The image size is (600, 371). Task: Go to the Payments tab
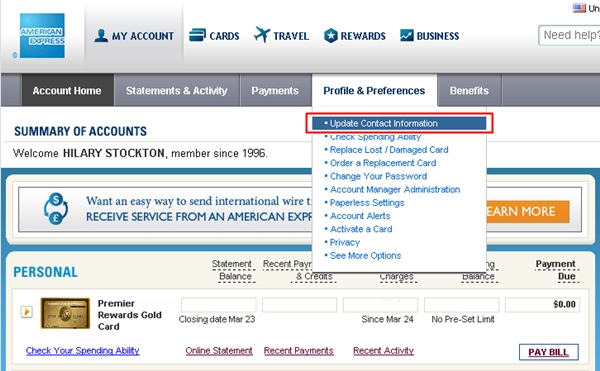point(275,91)
